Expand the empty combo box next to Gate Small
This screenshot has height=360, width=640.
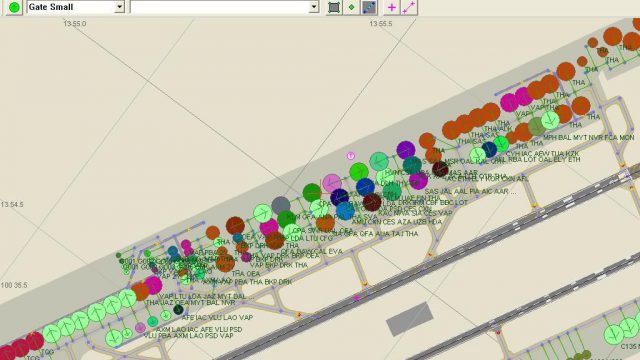[313, 7]
